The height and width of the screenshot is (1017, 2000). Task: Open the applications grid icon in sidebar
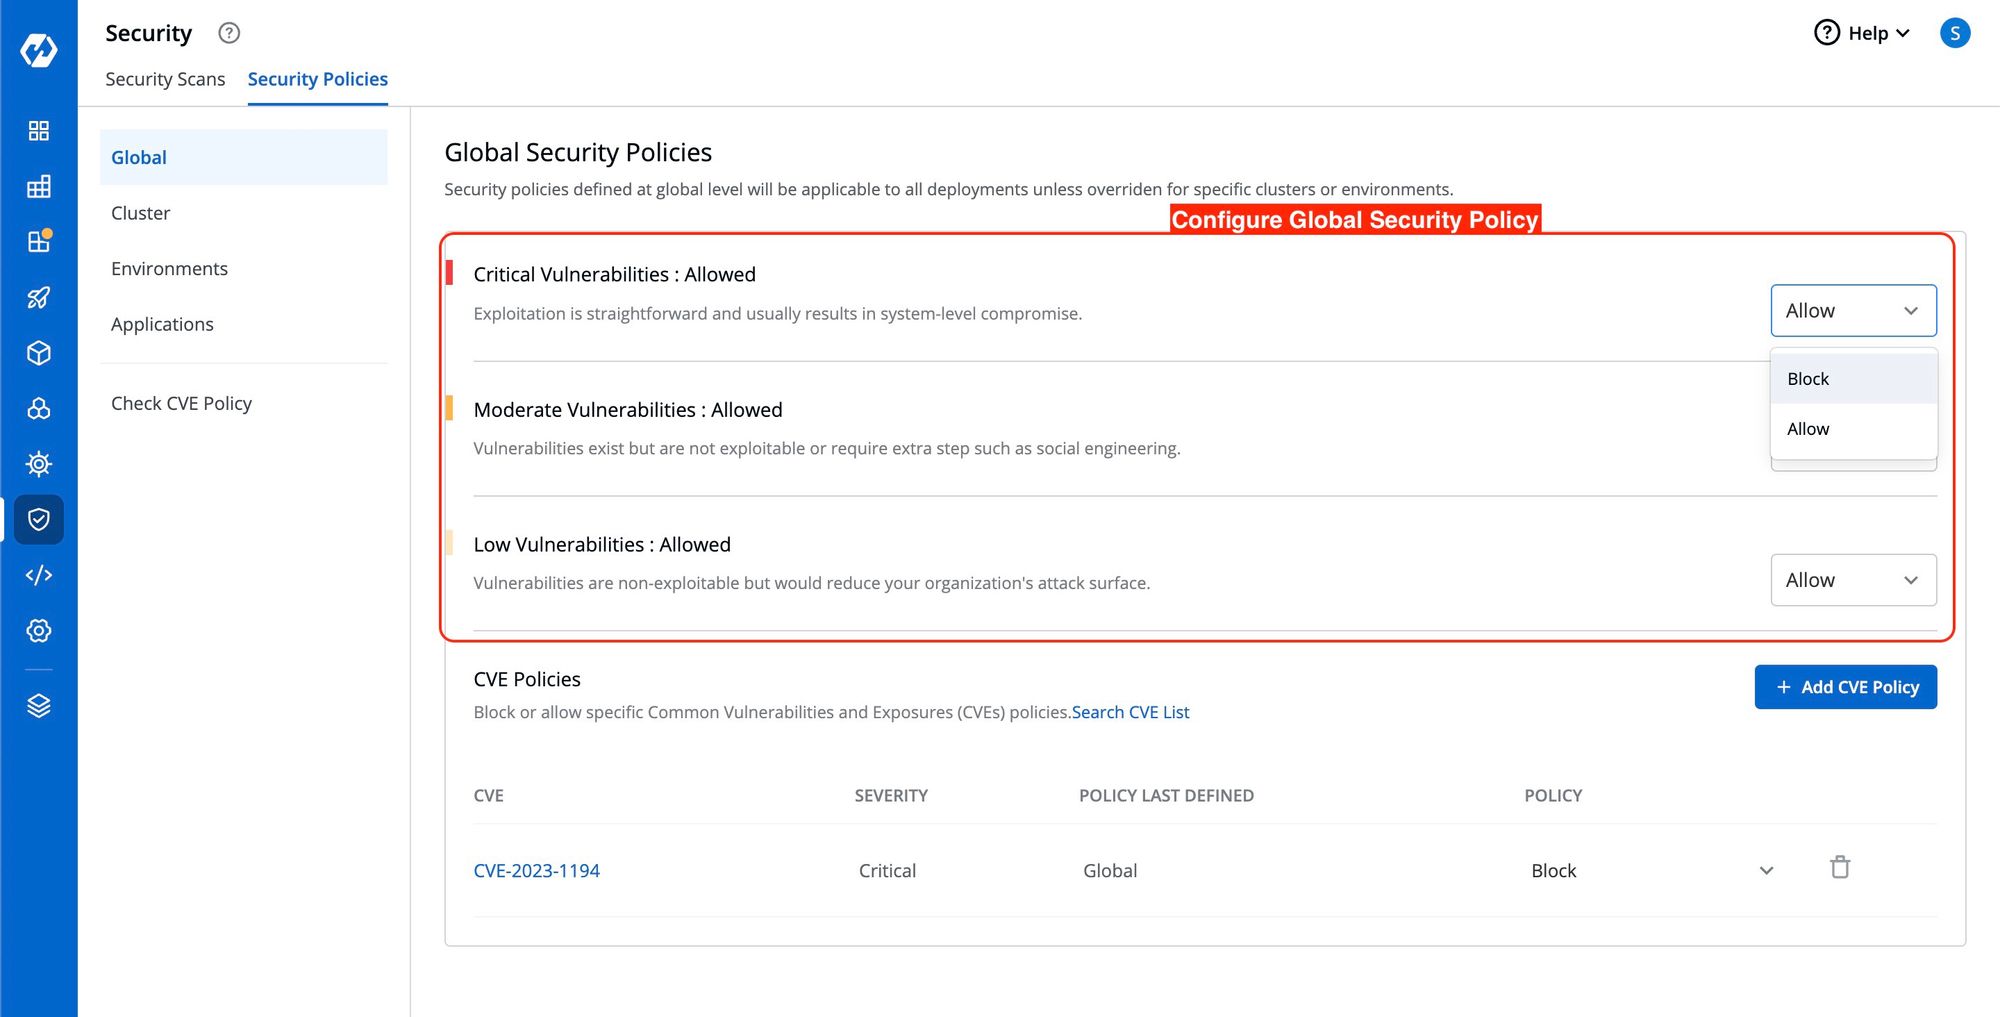[x=39, y=131]
